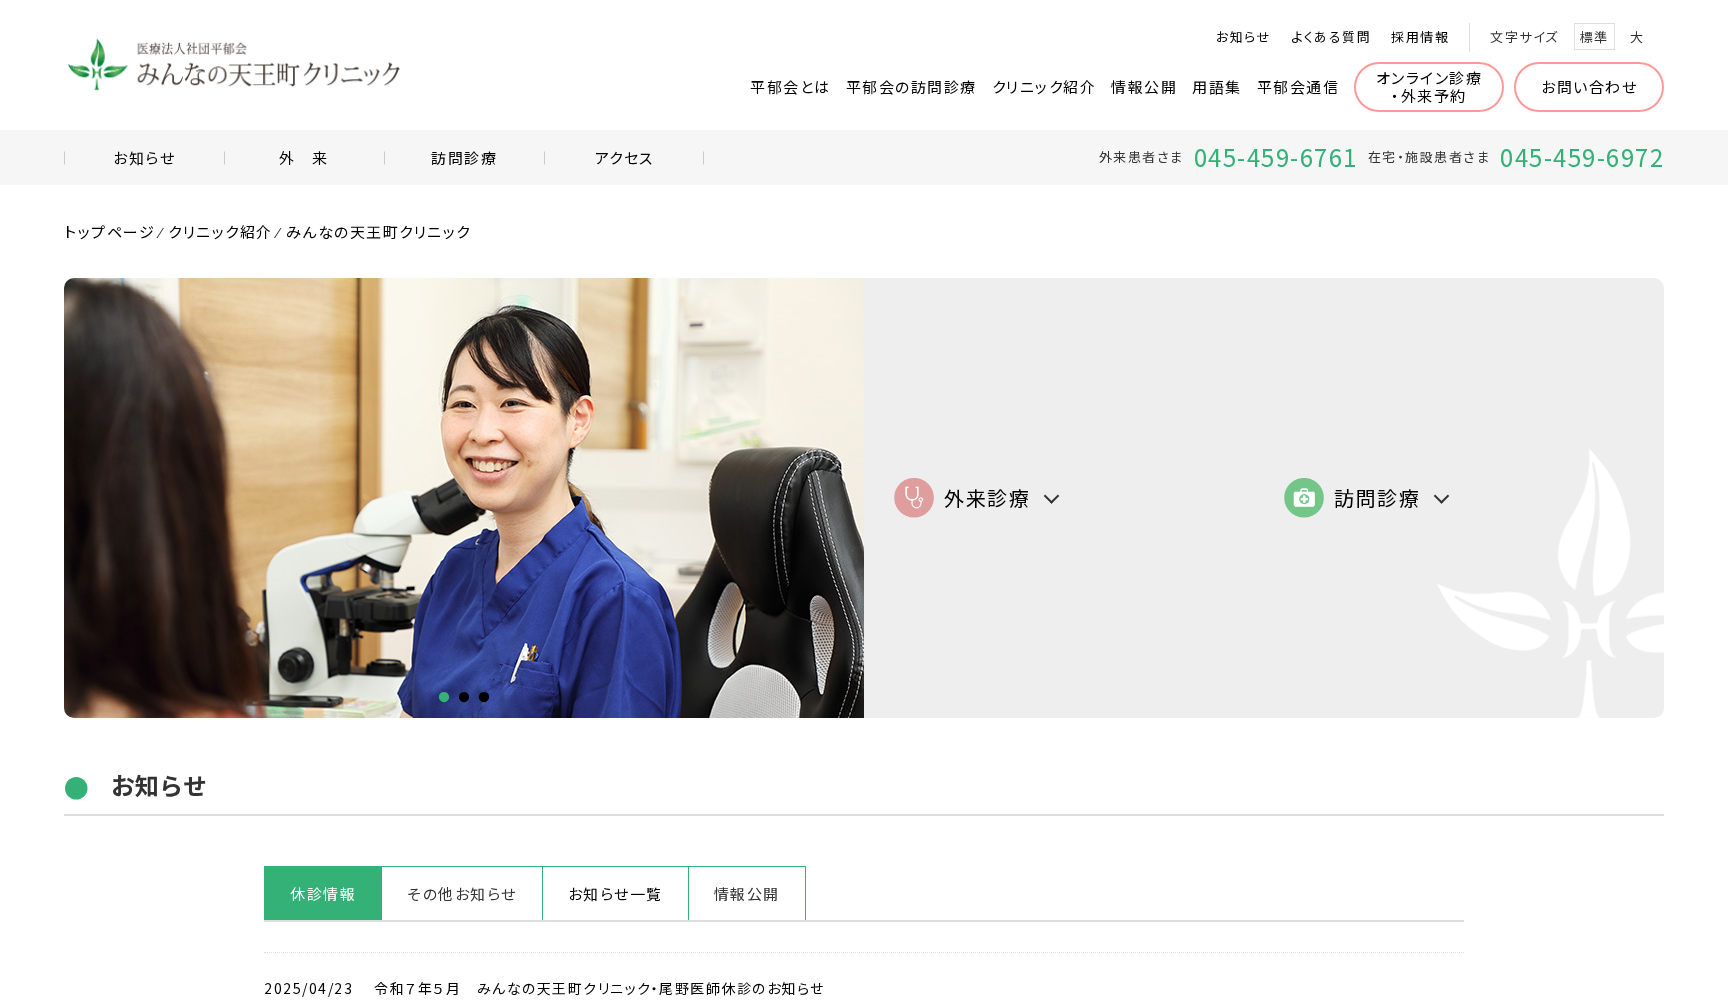
Task: Switch text size to 標準
Action: (1594, 36)
